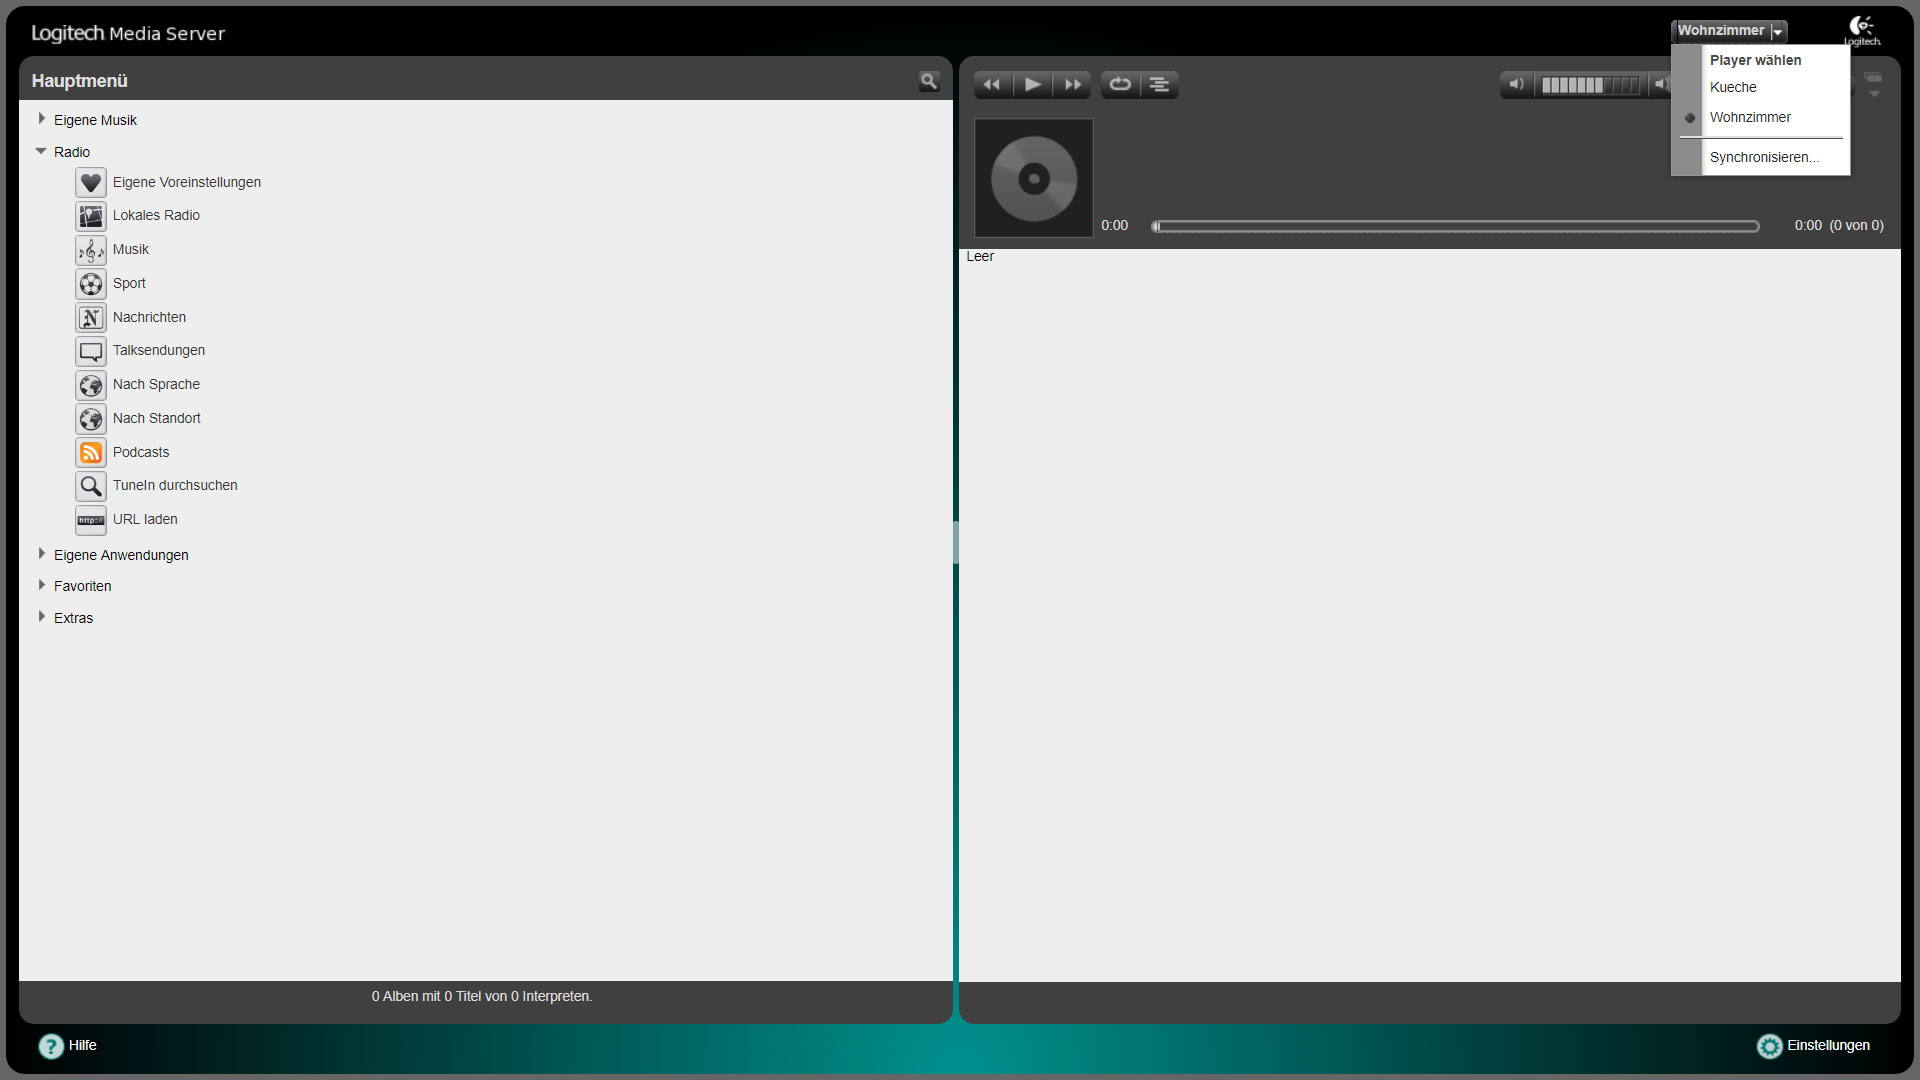
Task: Click the album cover placeholder thumbnail
Action: pos(1034,178)
